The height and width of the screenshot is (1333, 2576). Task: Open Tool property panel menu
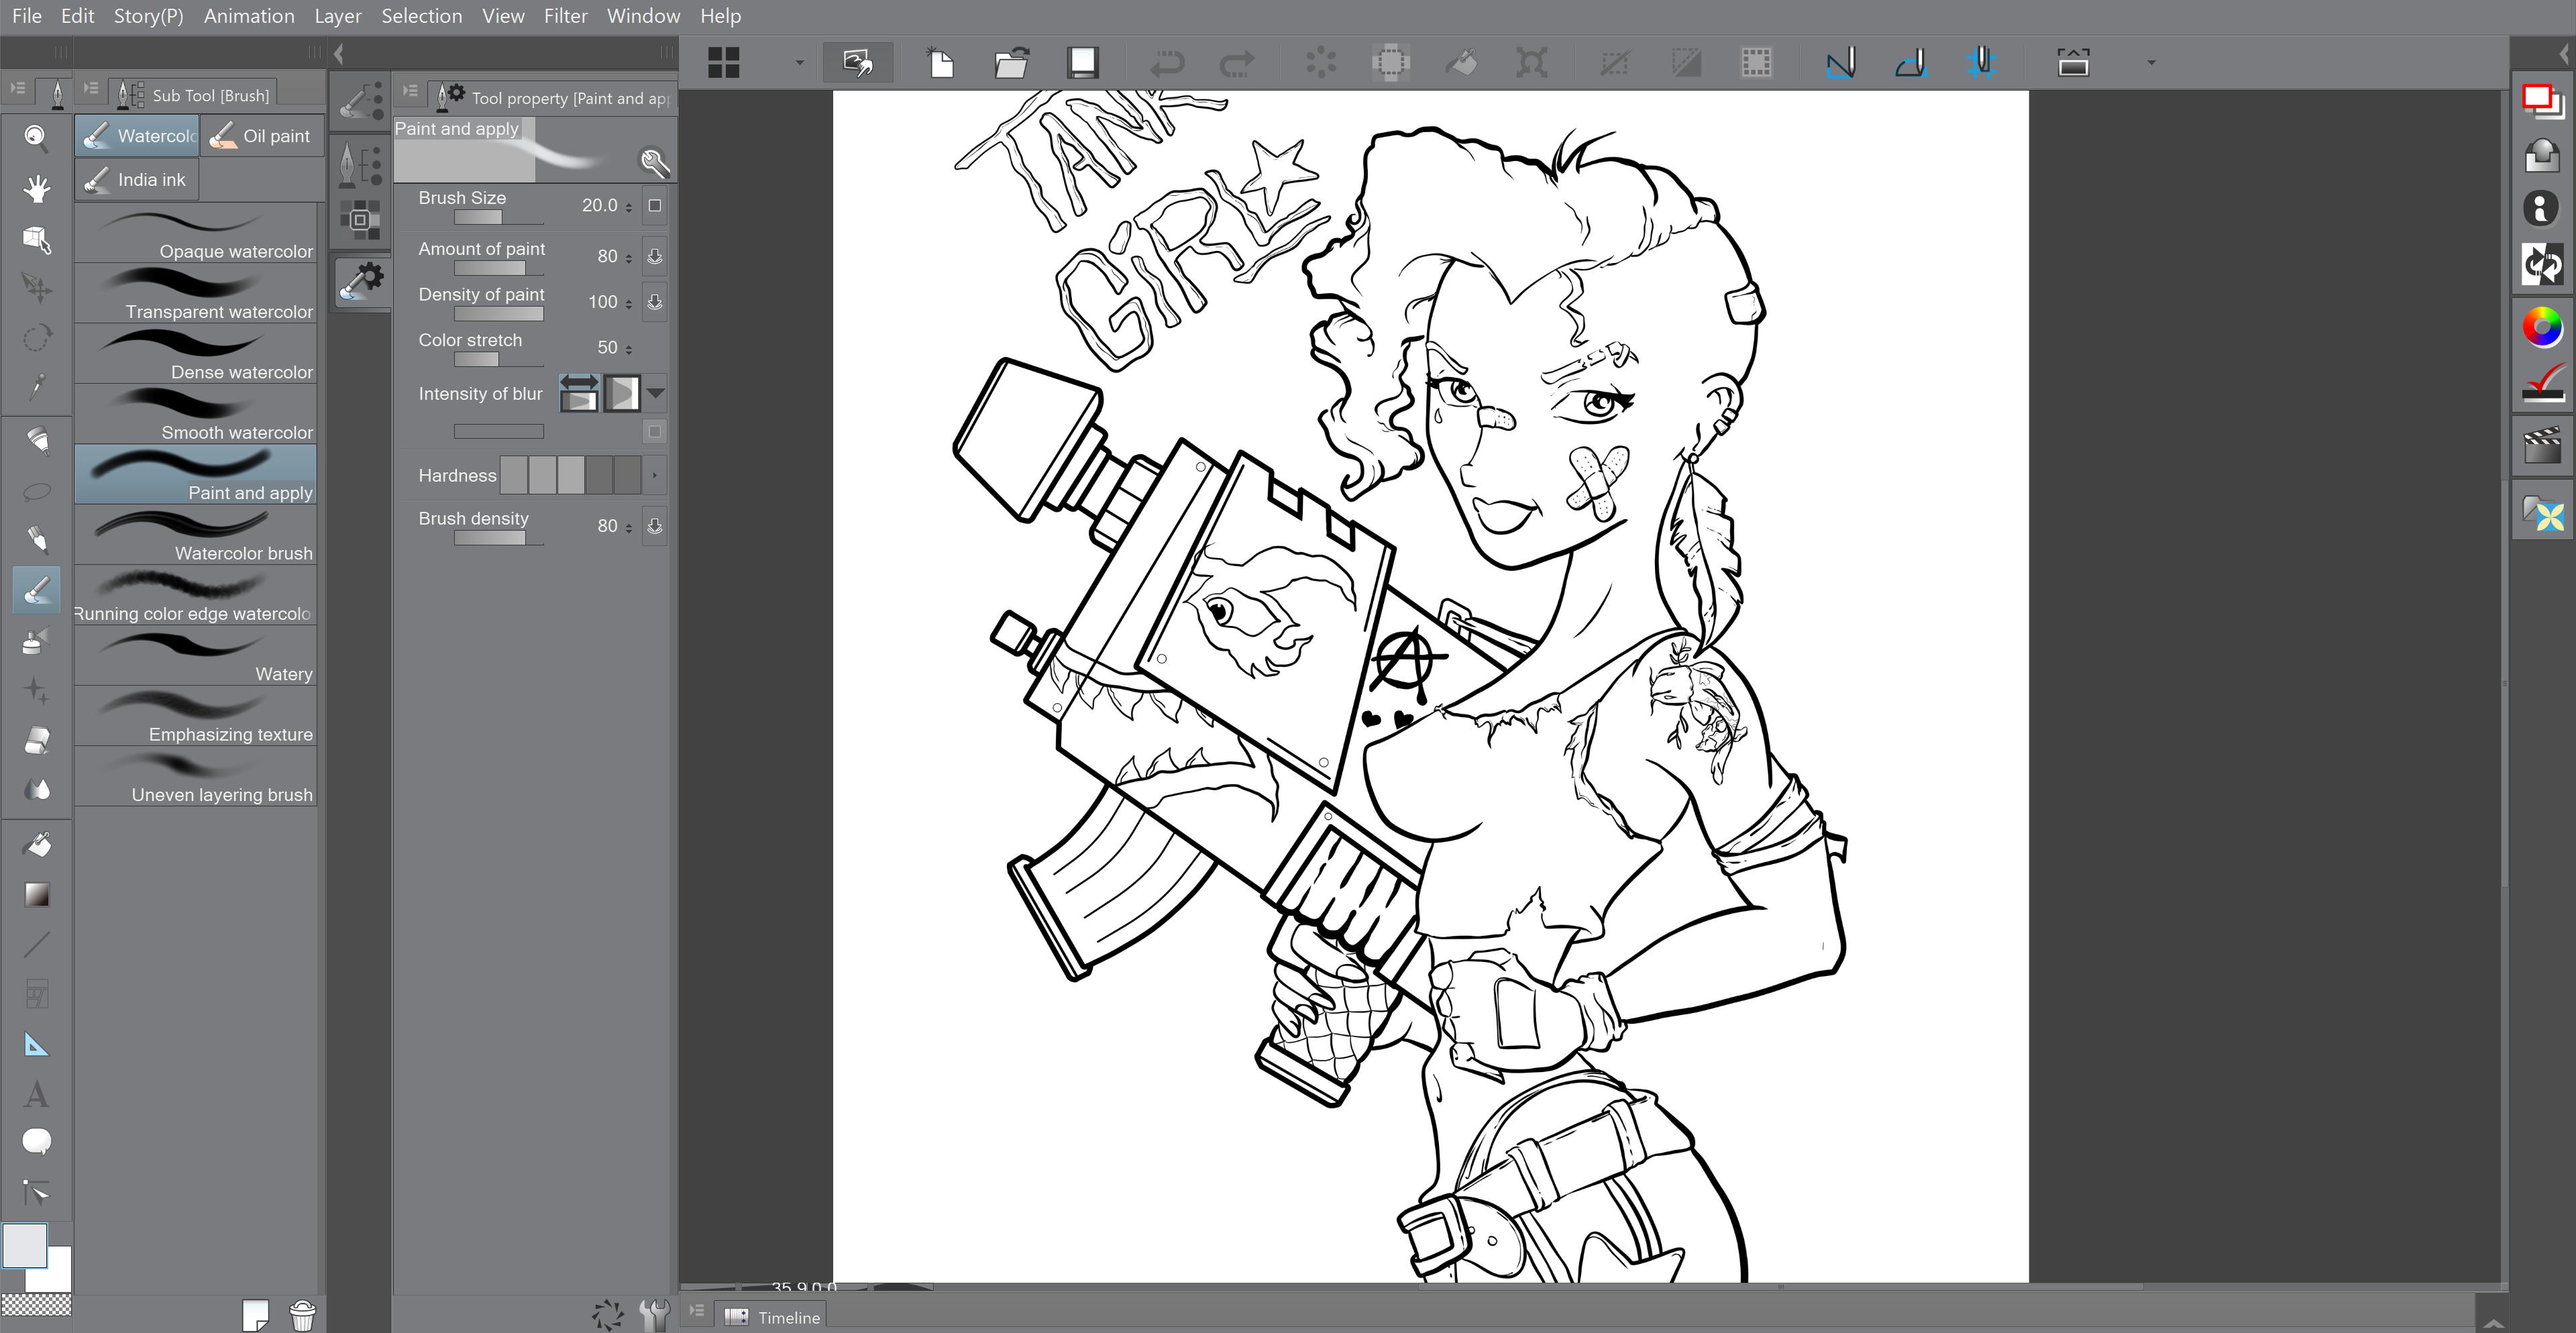(410, 91)
